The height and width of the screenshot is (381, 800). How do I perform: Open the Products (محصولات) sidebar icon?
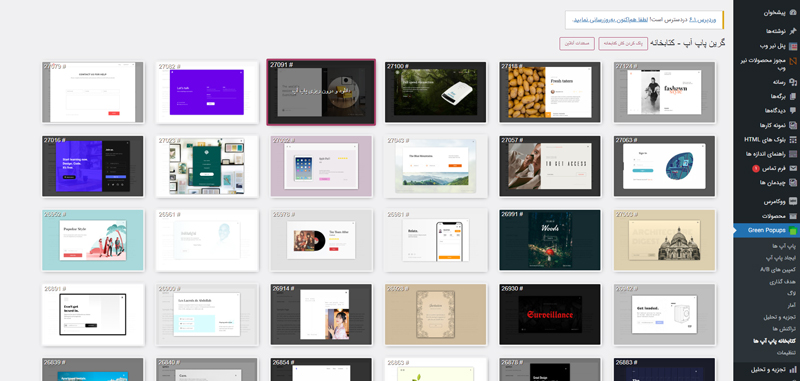tap(792, 216)
